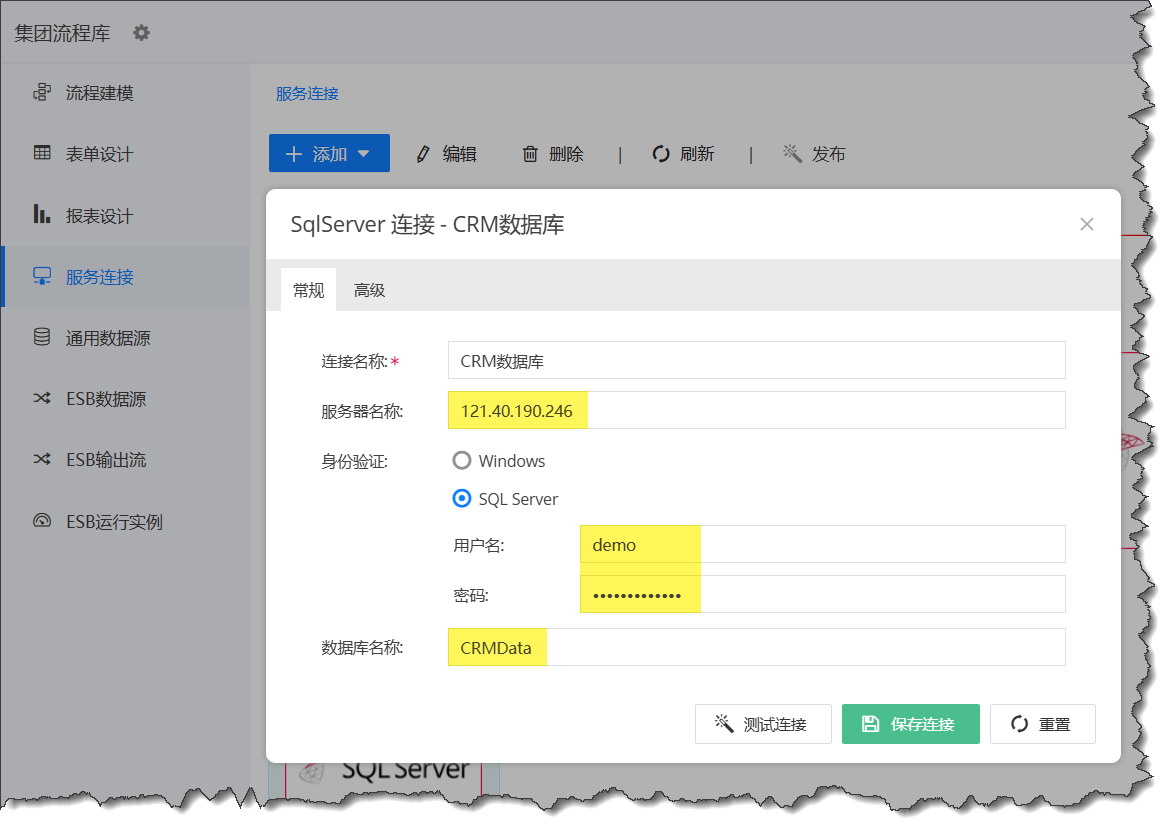Click the 服务连接 breadcrumb link
Screen dimensions: 1176x832
[x=307, y=93]
